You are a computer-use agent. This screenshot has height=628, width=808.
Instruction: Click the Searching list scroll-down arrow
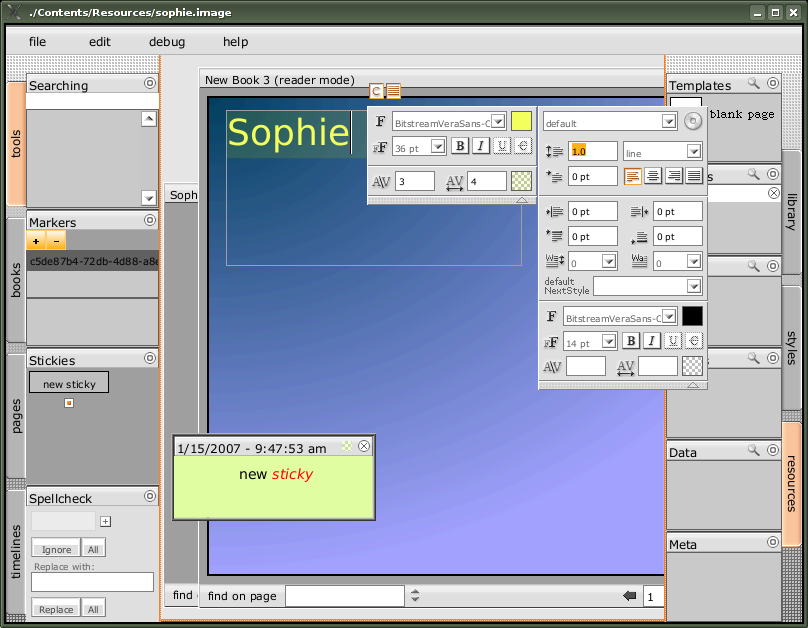(x=149, y=197)
